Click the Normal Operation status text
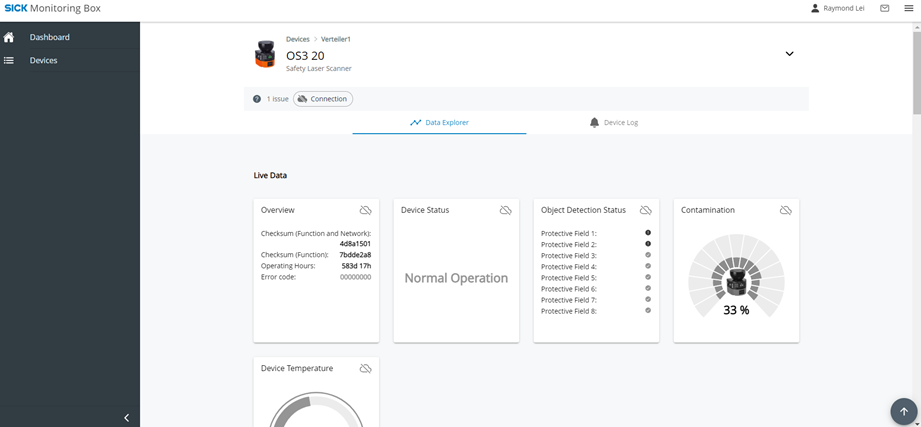The width and height of the screenshot is (921, 427). pyautogui.click(x=456, y=278)
